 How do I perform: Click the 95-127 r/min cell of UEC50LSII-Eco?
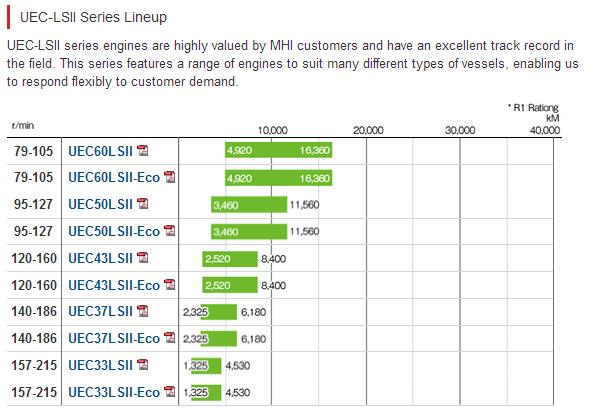34,231
